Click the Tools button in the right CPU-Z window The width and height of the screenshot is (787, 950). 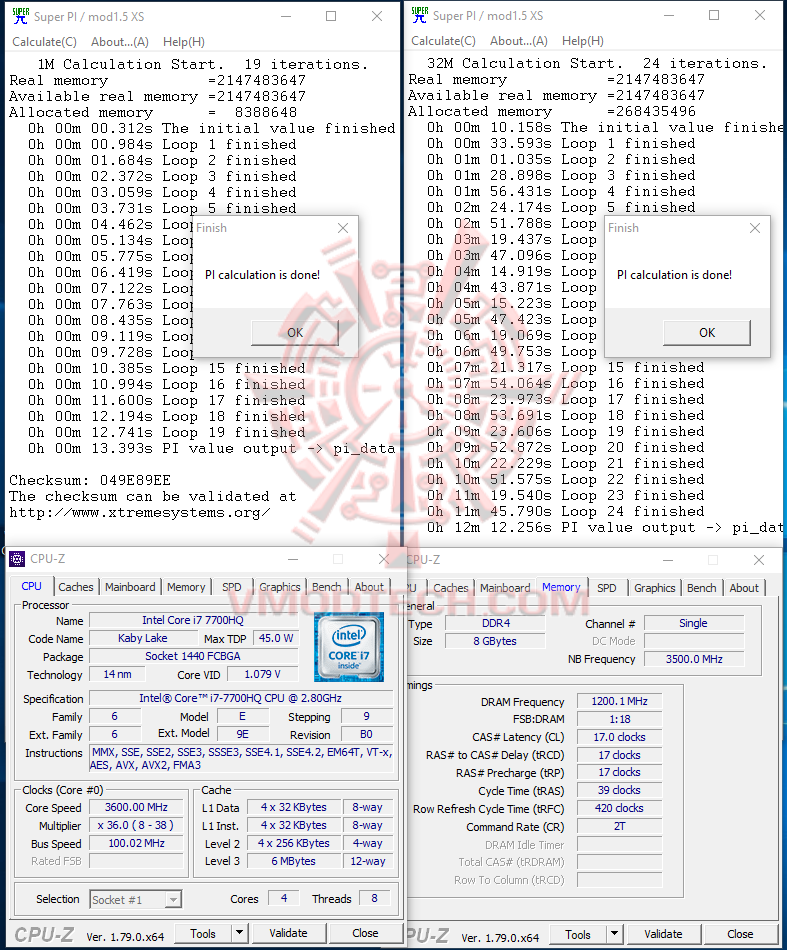coord(577,935)
